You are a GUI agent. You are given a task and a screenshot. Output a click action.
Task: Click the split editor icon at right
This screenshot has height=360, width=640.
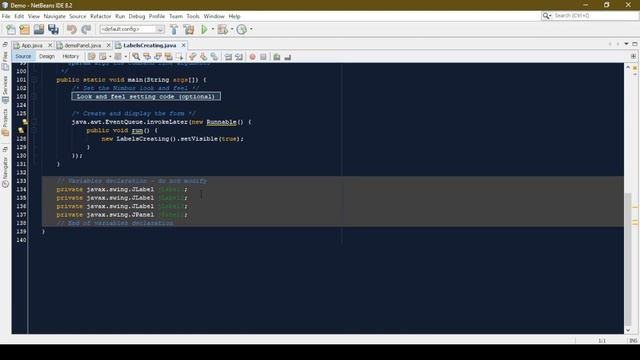tap(633, 56)
